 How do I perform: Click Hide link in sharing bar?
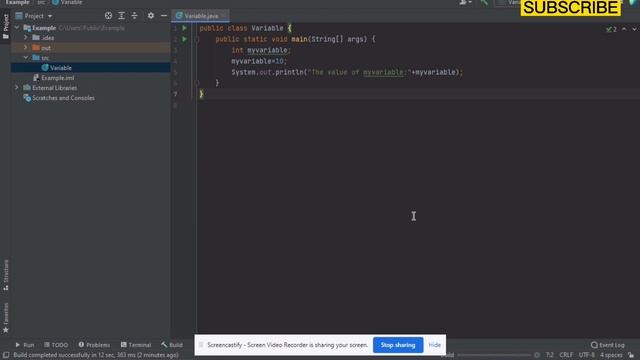point(434,345)
